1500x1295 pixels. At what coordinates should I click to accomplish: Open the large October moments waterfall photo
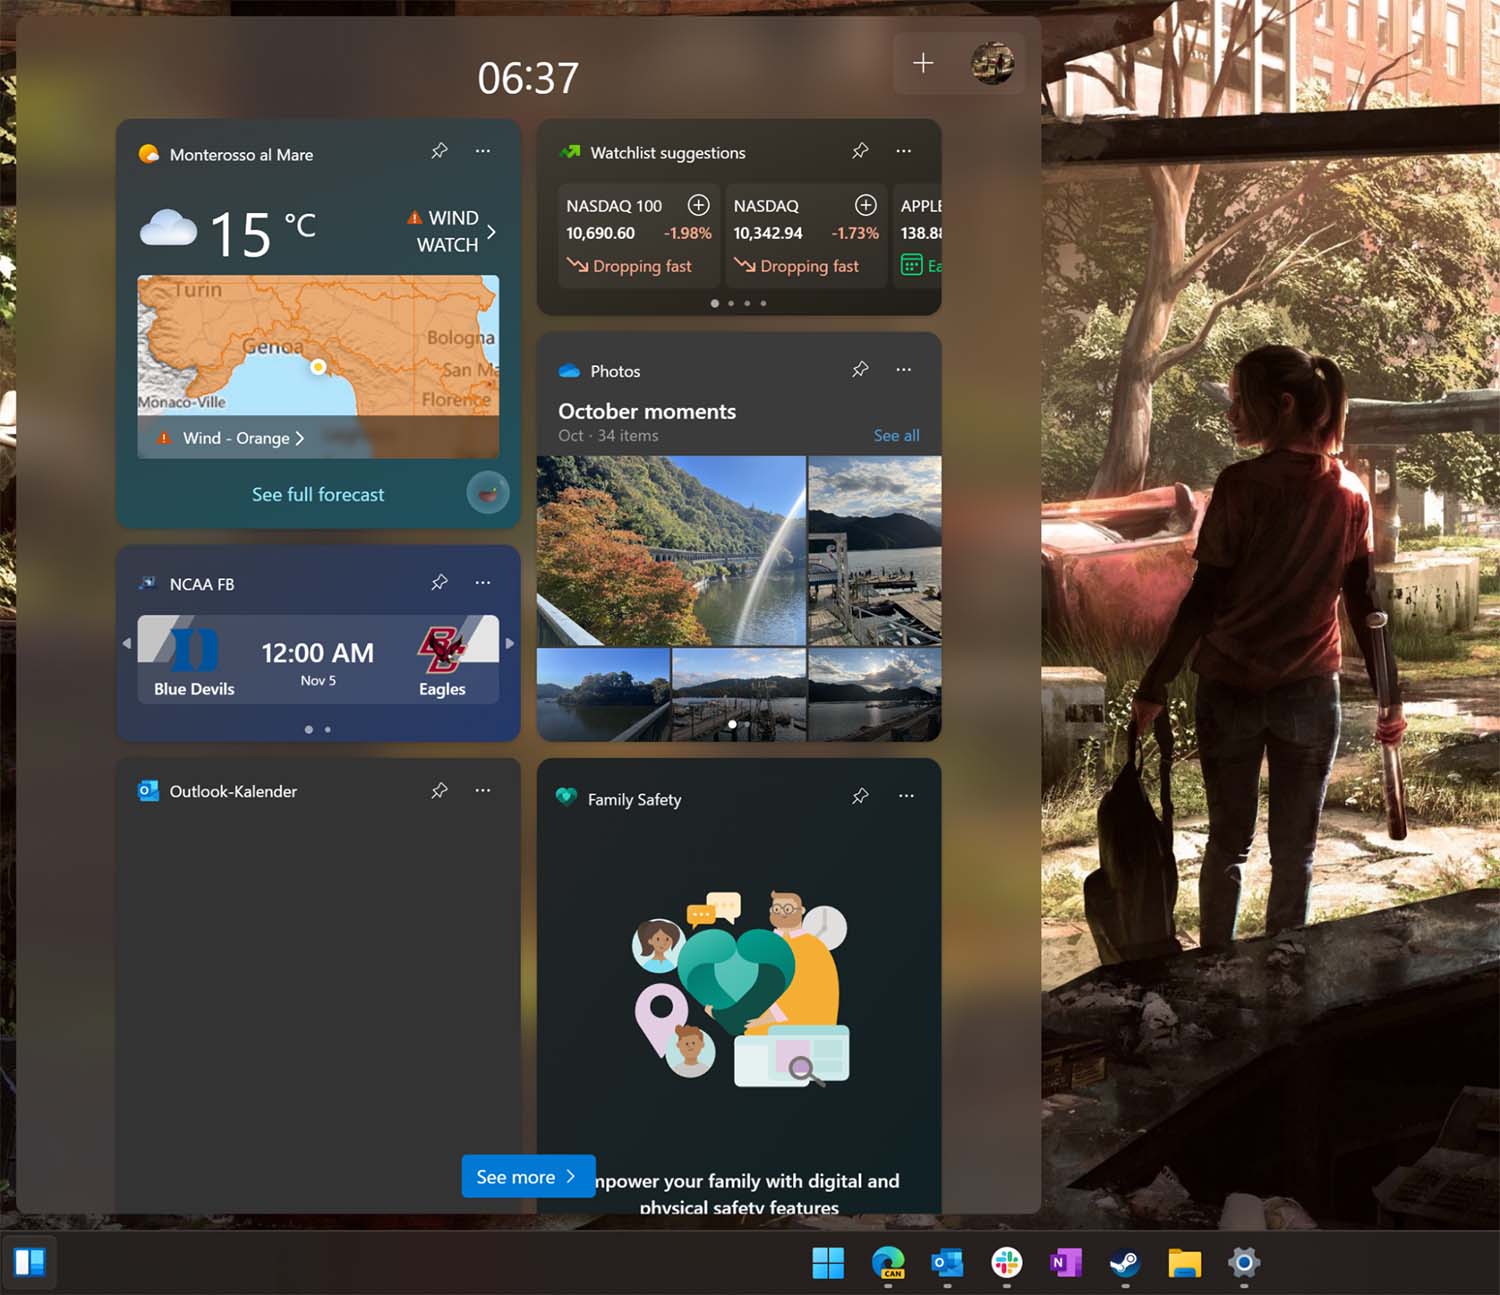[x=670, y=550]
